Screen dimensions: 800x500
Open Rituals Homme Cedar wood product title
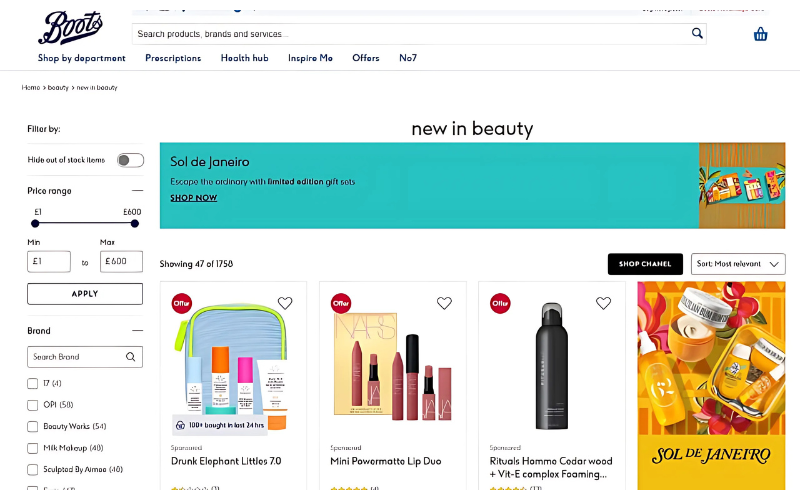point(551,467)
